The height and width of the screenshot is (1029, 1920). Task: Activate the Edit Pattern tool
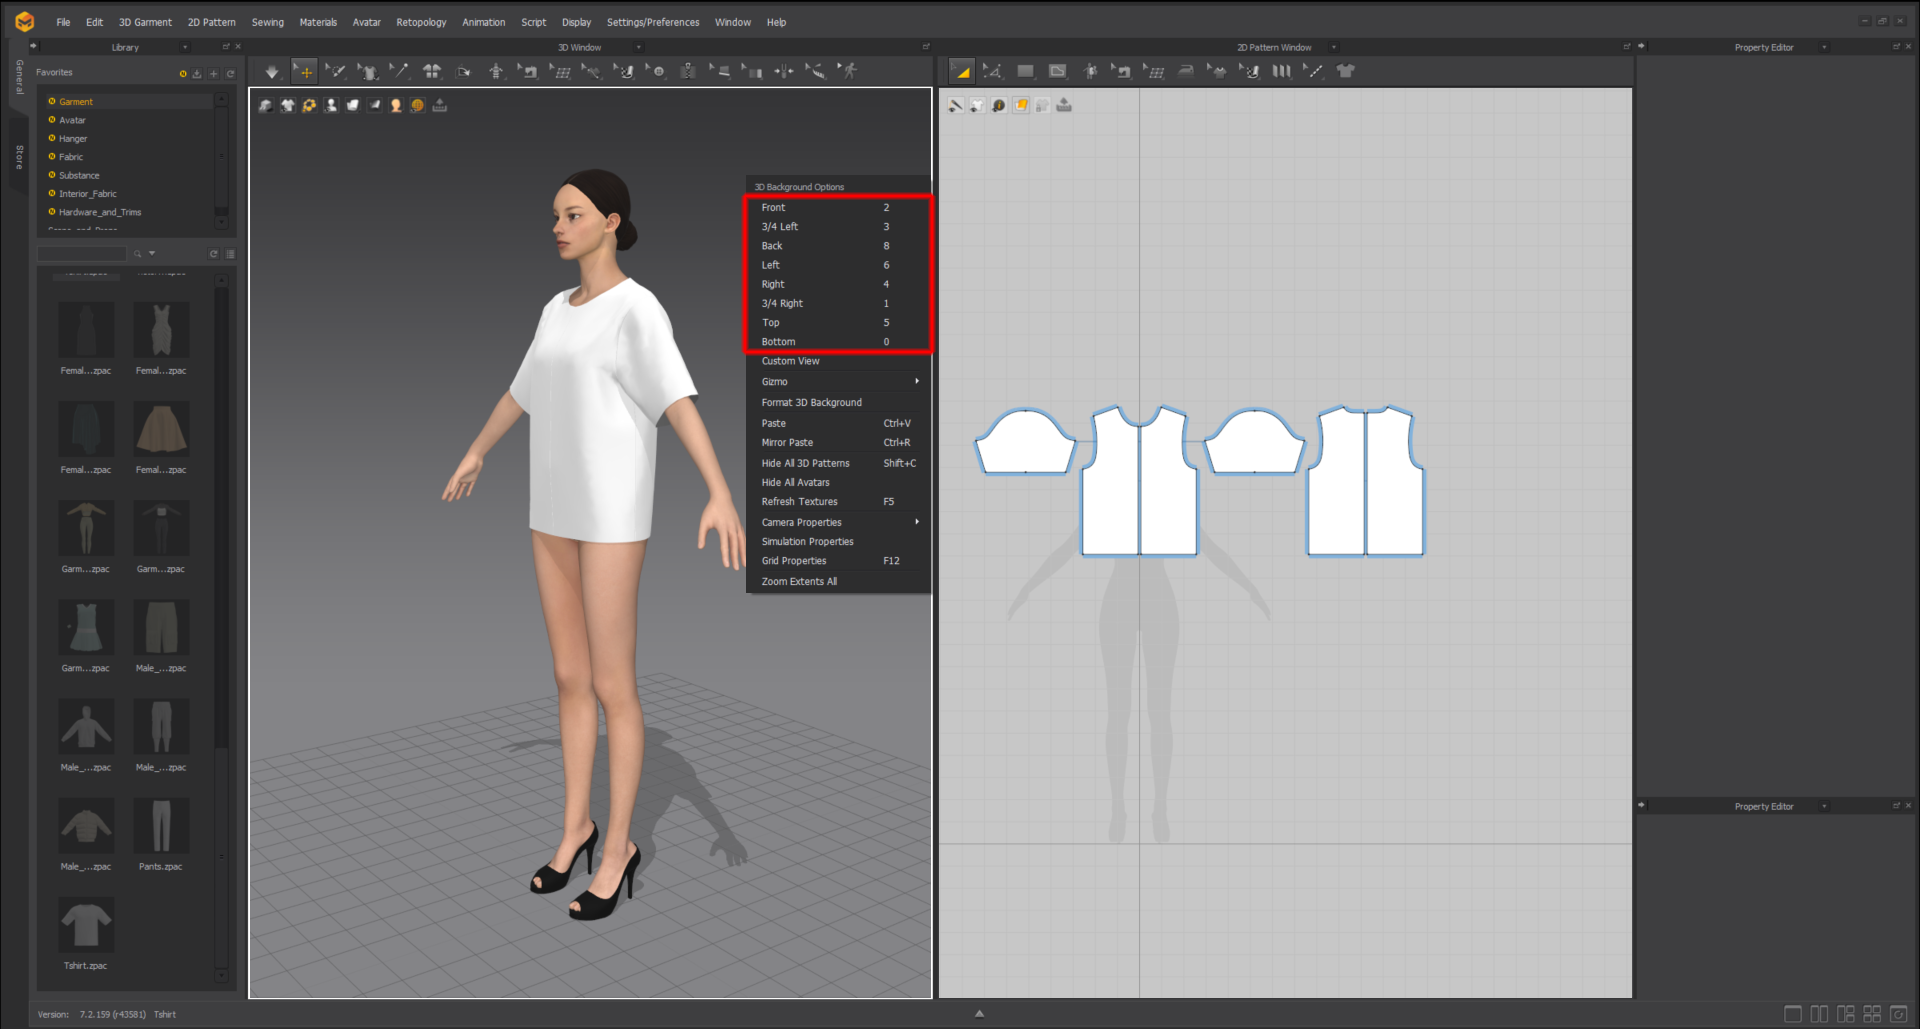pos(993,71)
